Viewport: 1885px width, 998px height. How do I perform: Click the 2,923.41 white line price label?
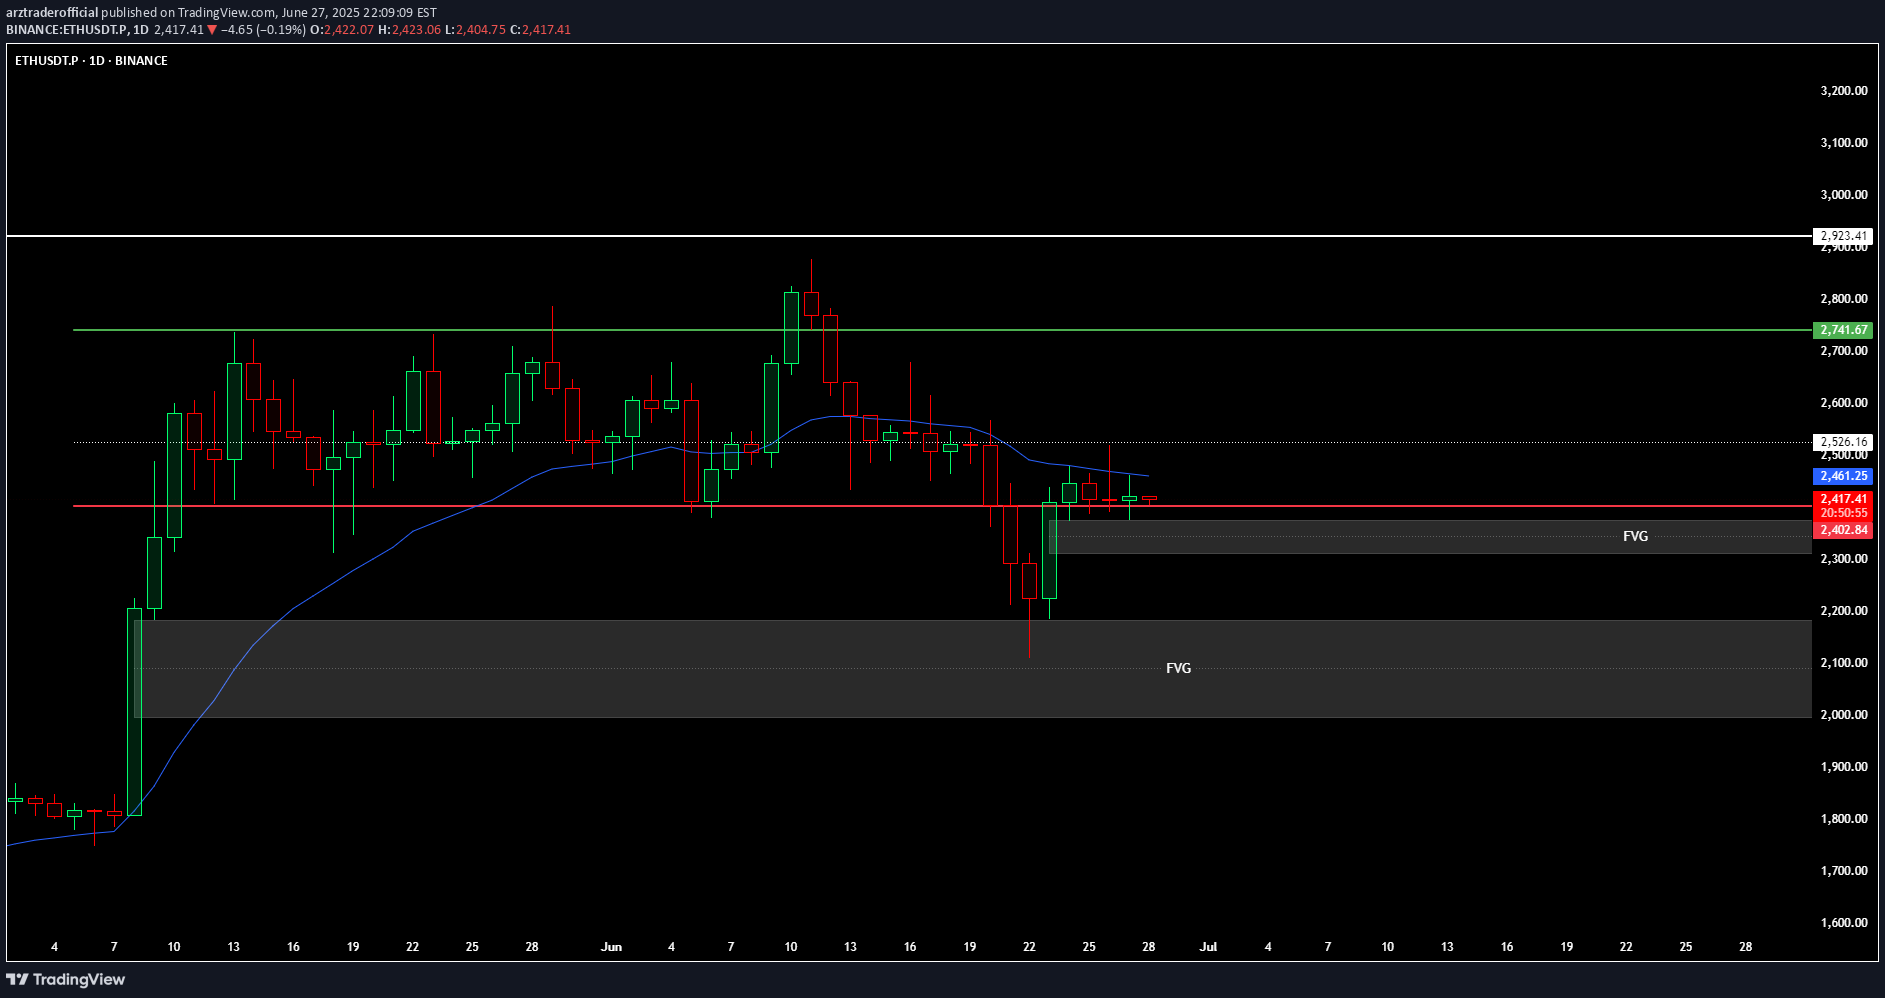point(1842,237)
